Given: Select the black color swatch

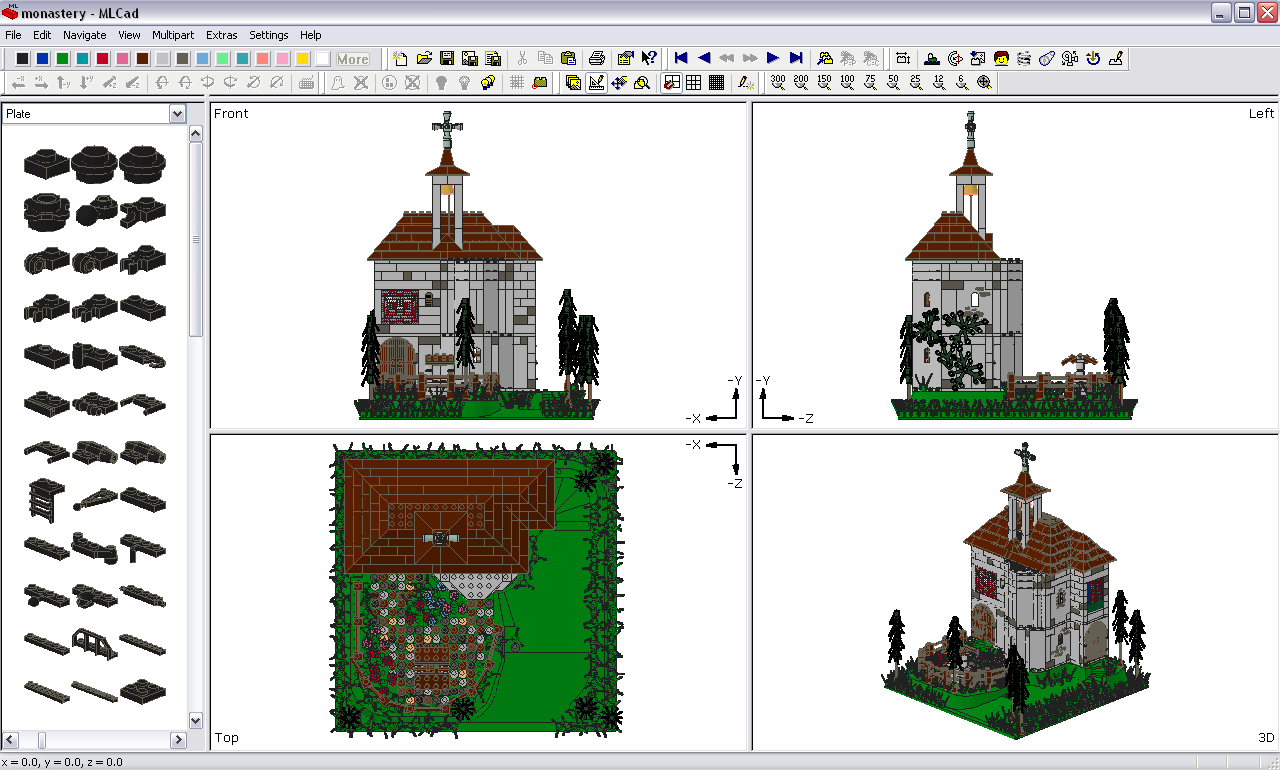Looking at the screenshot, I should [22, 59].
